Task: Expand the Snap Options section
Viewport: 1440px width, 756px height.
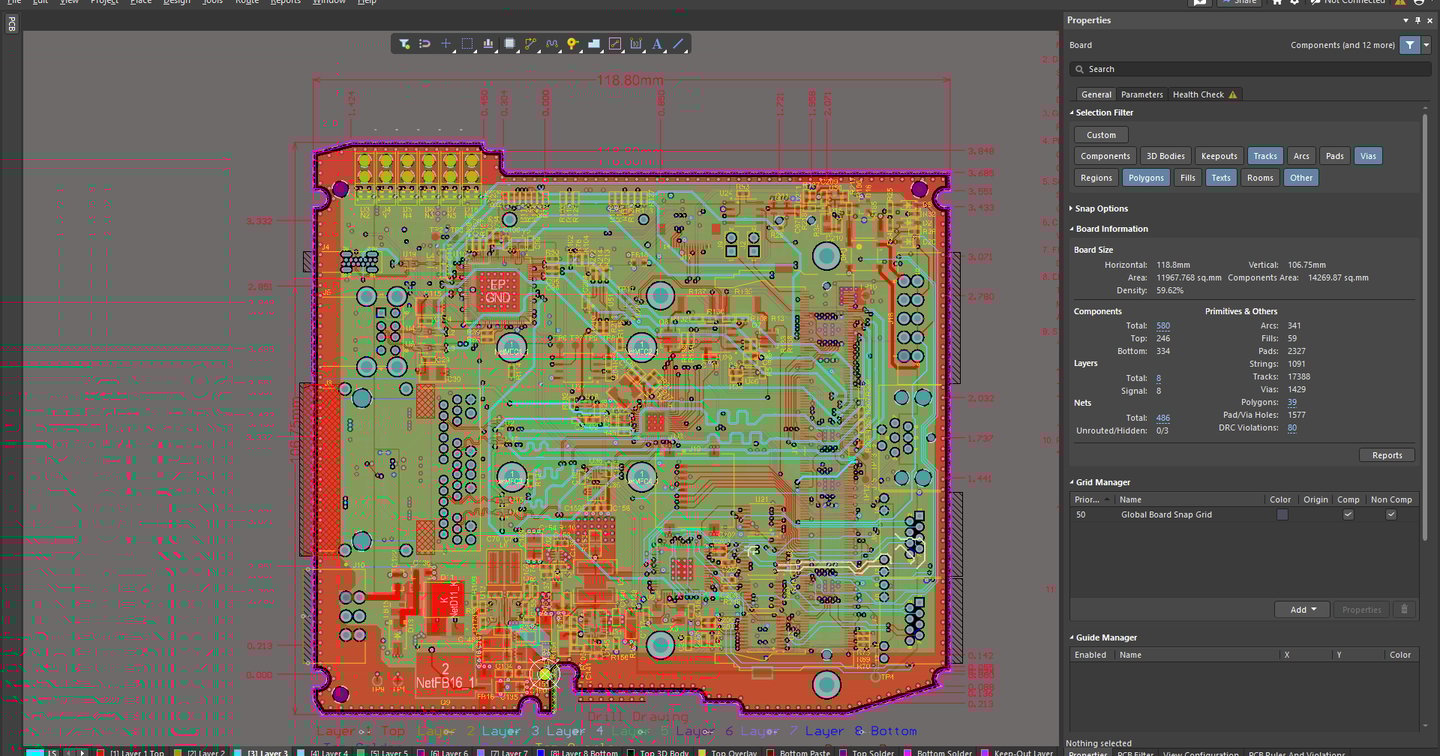Action: click(x=1101, y=208)
